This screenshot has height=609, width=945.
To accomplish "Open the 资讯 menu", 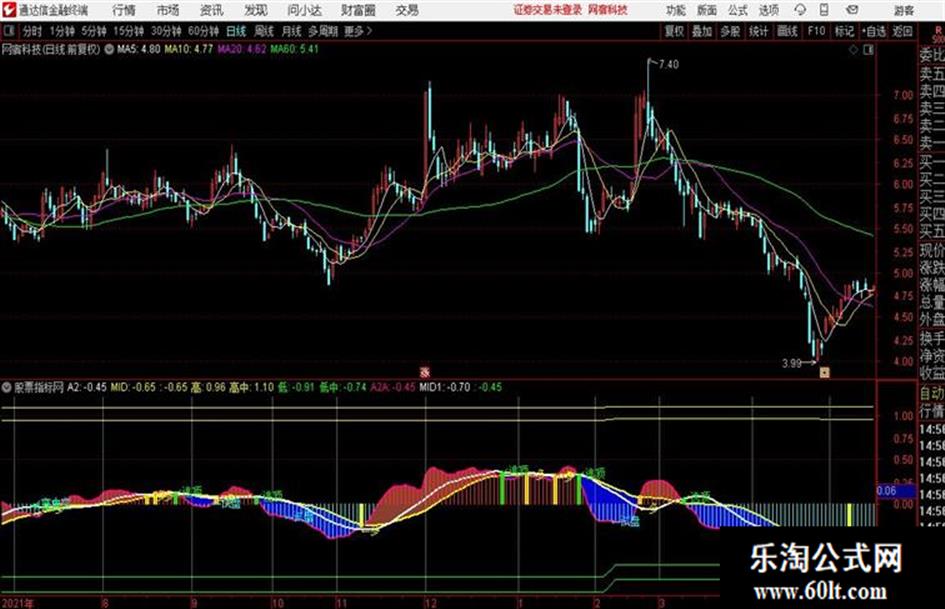I will click(212, 10).
